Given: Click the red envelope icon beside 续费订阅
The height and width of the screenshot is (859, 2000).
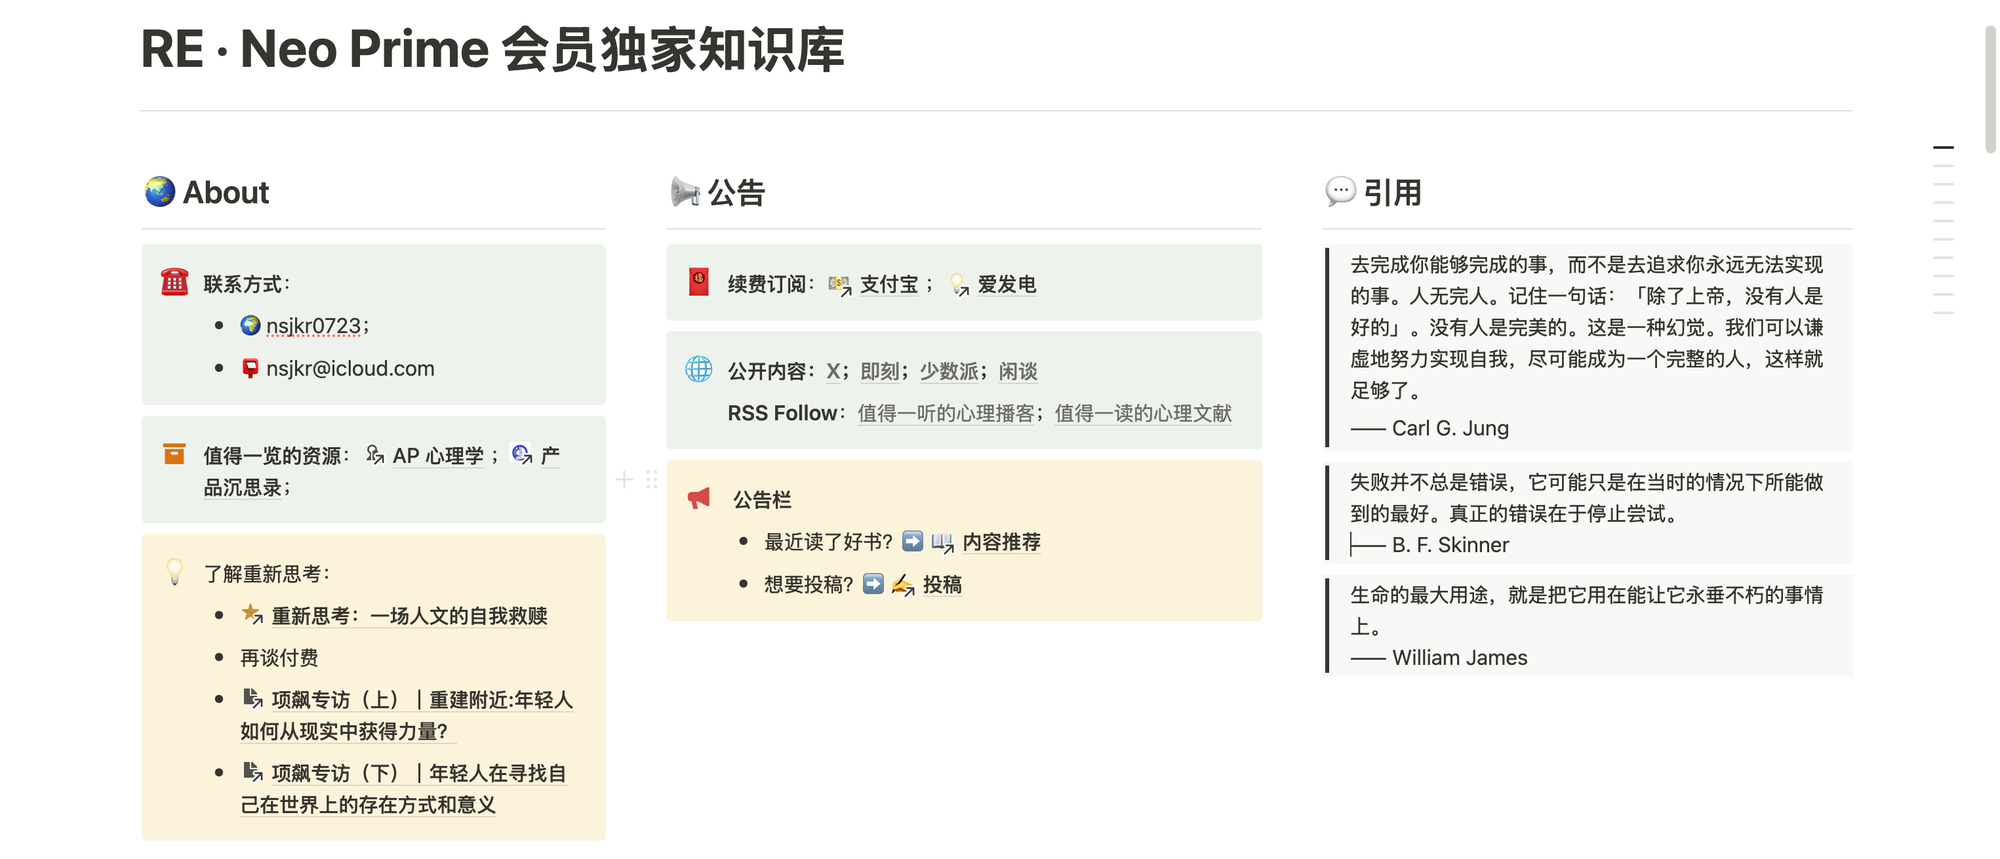Looking at the screenshot, I should [x=699, y=283].
